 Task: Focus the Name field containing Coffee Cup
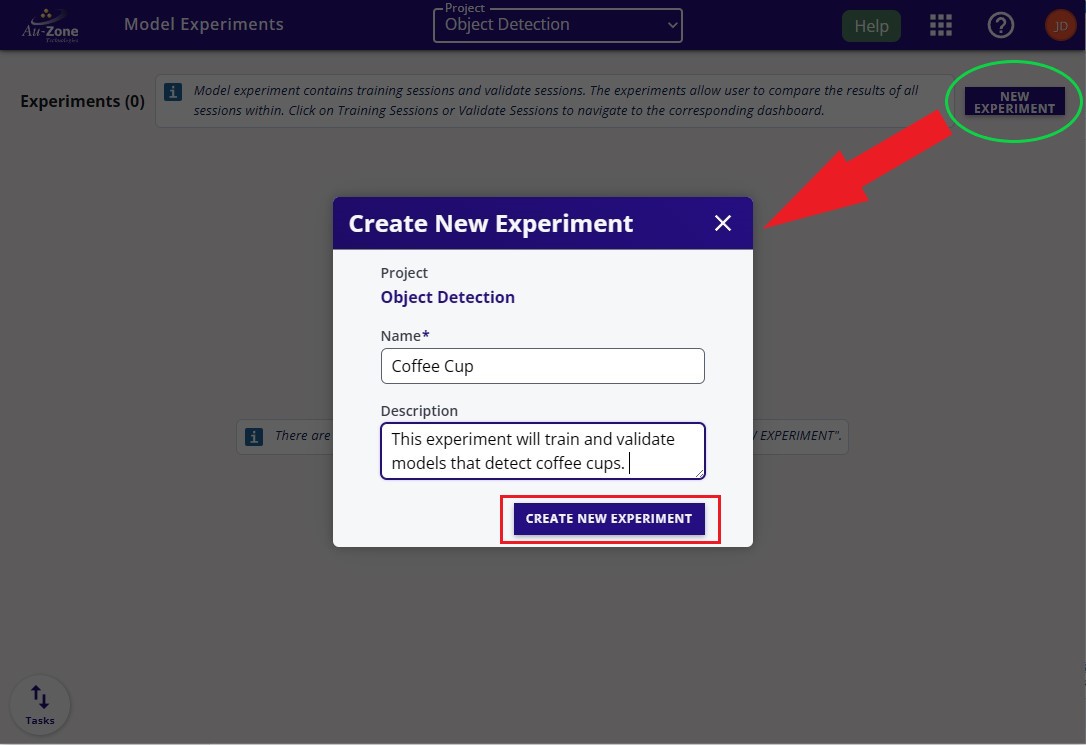(542, 366)
